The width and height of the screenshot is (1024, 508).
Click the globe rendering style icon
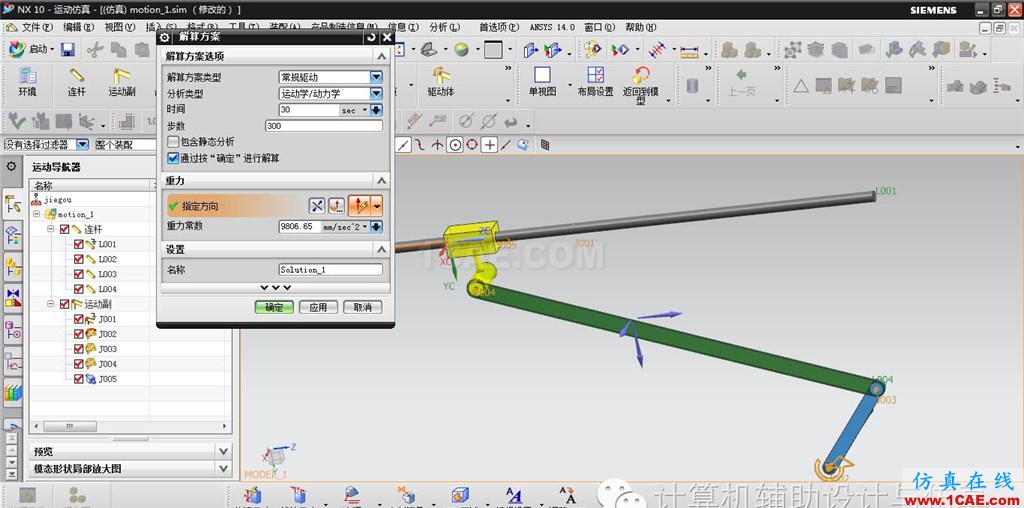click(x=462, y=50)
